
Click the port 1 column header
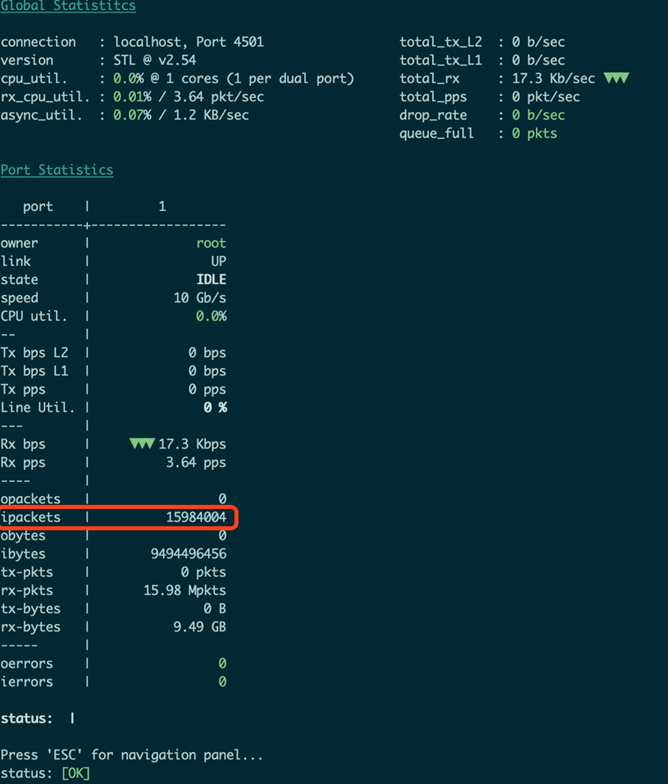[x=162, y=206]
